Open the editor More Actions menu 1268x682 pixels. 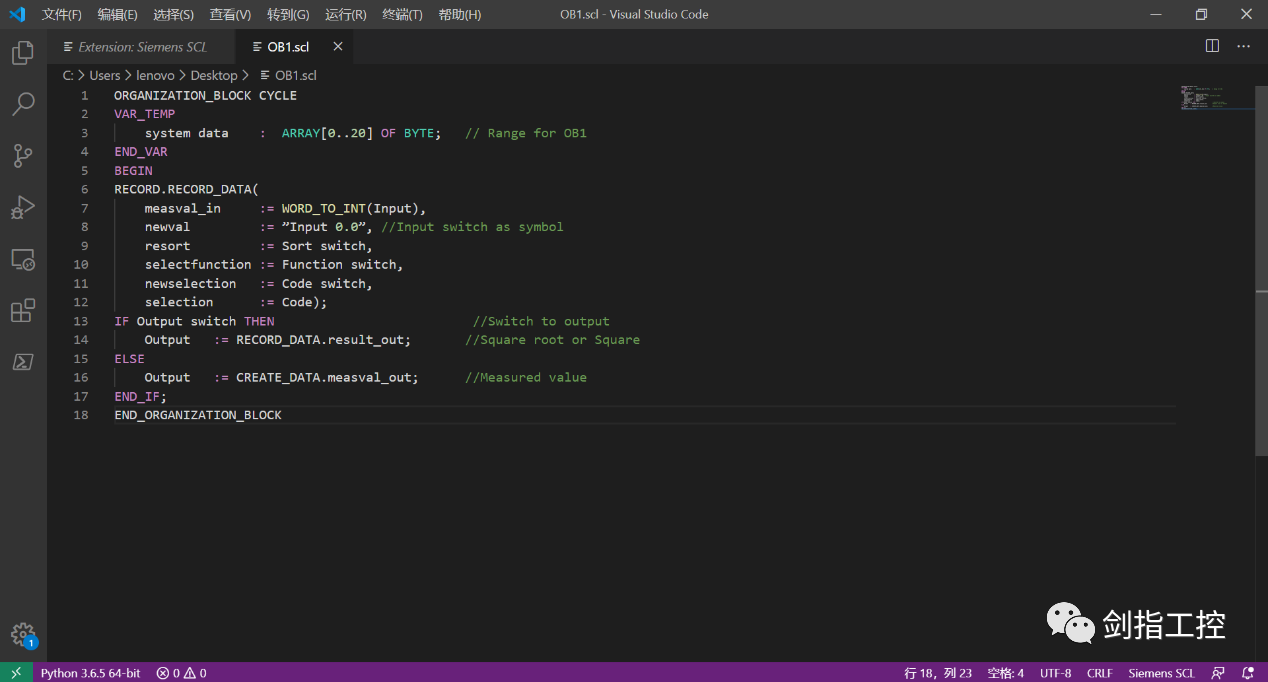tap(1243, 46)
